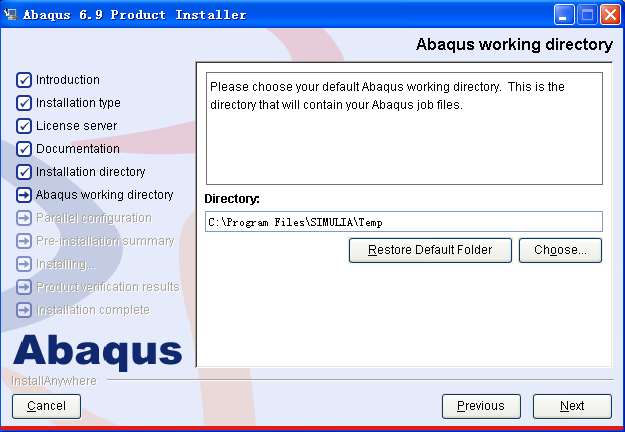Click the Abaqus logo
The width and height of the screenshot is (625, 432).
98,351
